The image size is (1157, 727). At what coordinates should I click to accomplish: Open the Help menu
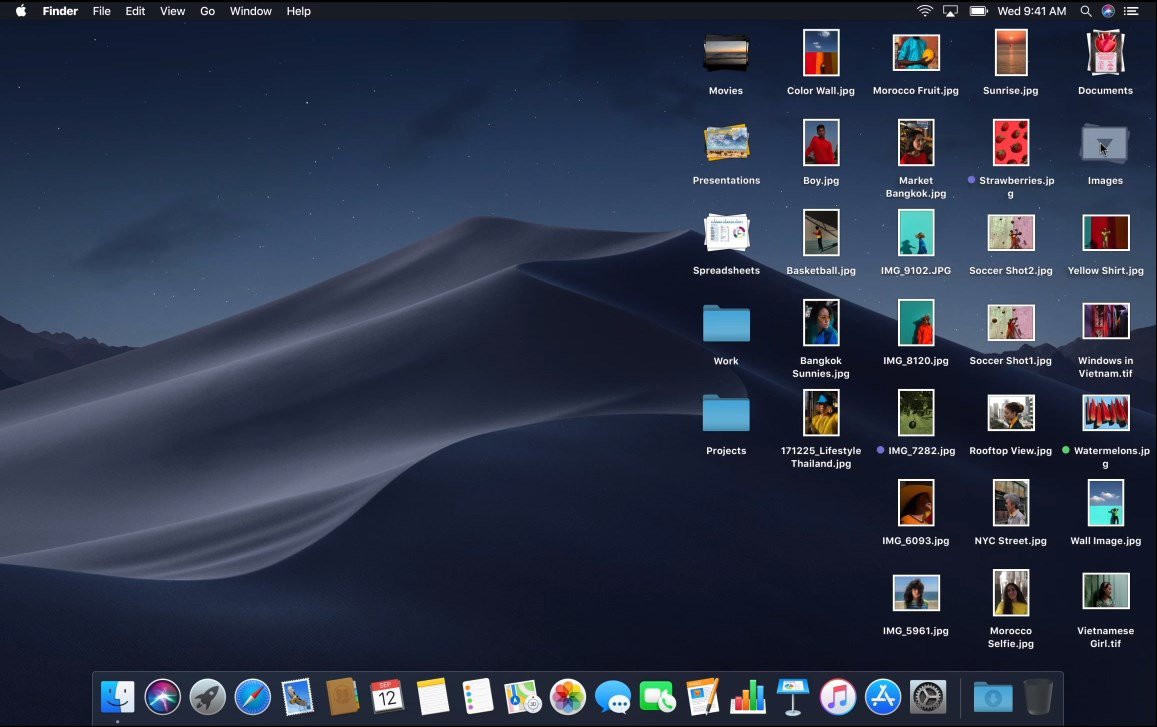pos(298,11)
